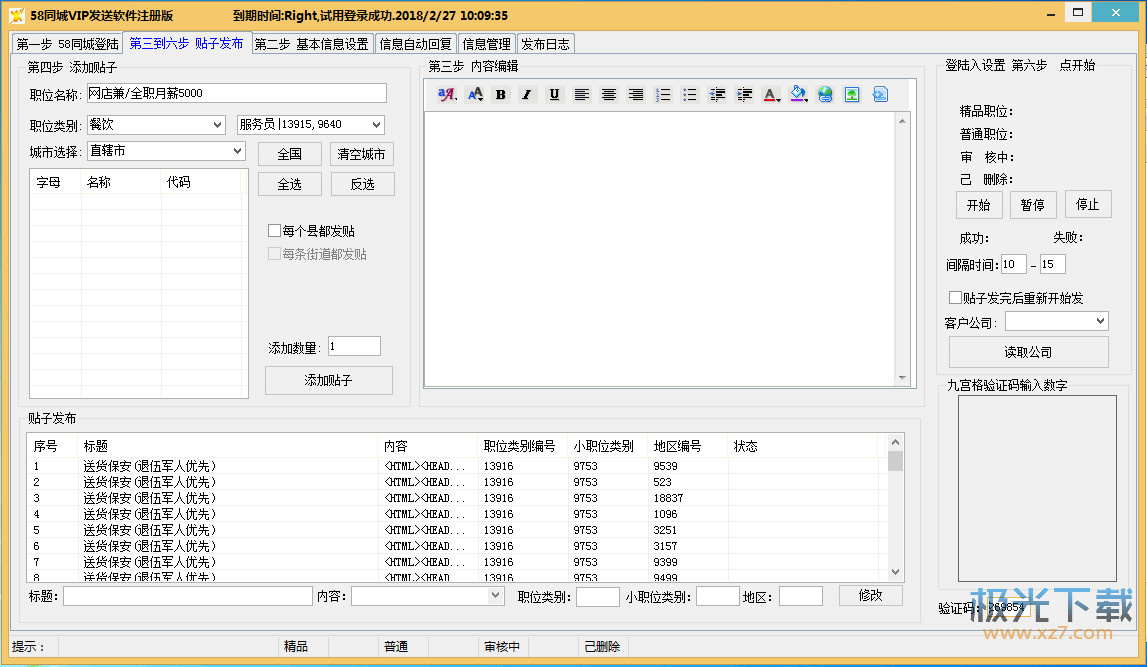Toggle bold formatting
Screen dimensions: 1147x667
(x=500, y=94)
